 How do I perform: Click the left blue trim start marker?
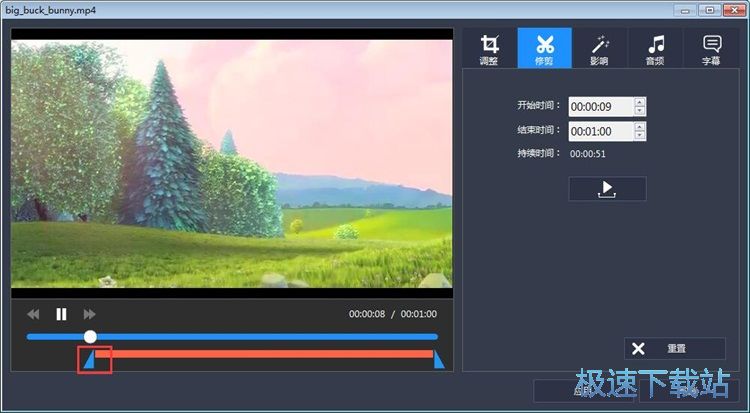click(x=89, y=360)
